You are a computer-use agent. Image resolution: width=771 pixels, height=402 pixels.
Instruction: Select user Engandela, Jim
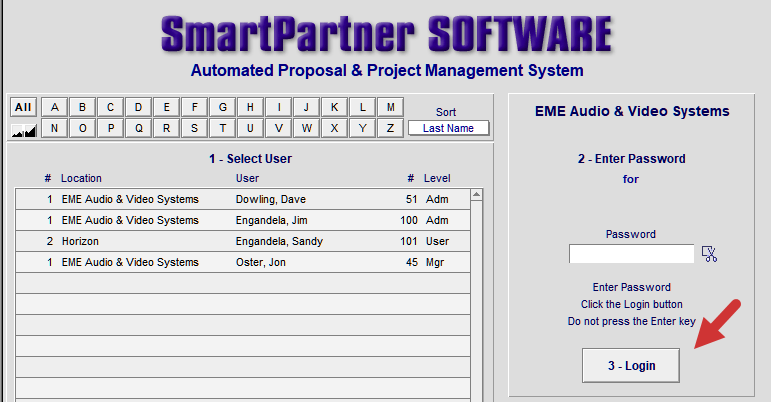pos(243,220)
